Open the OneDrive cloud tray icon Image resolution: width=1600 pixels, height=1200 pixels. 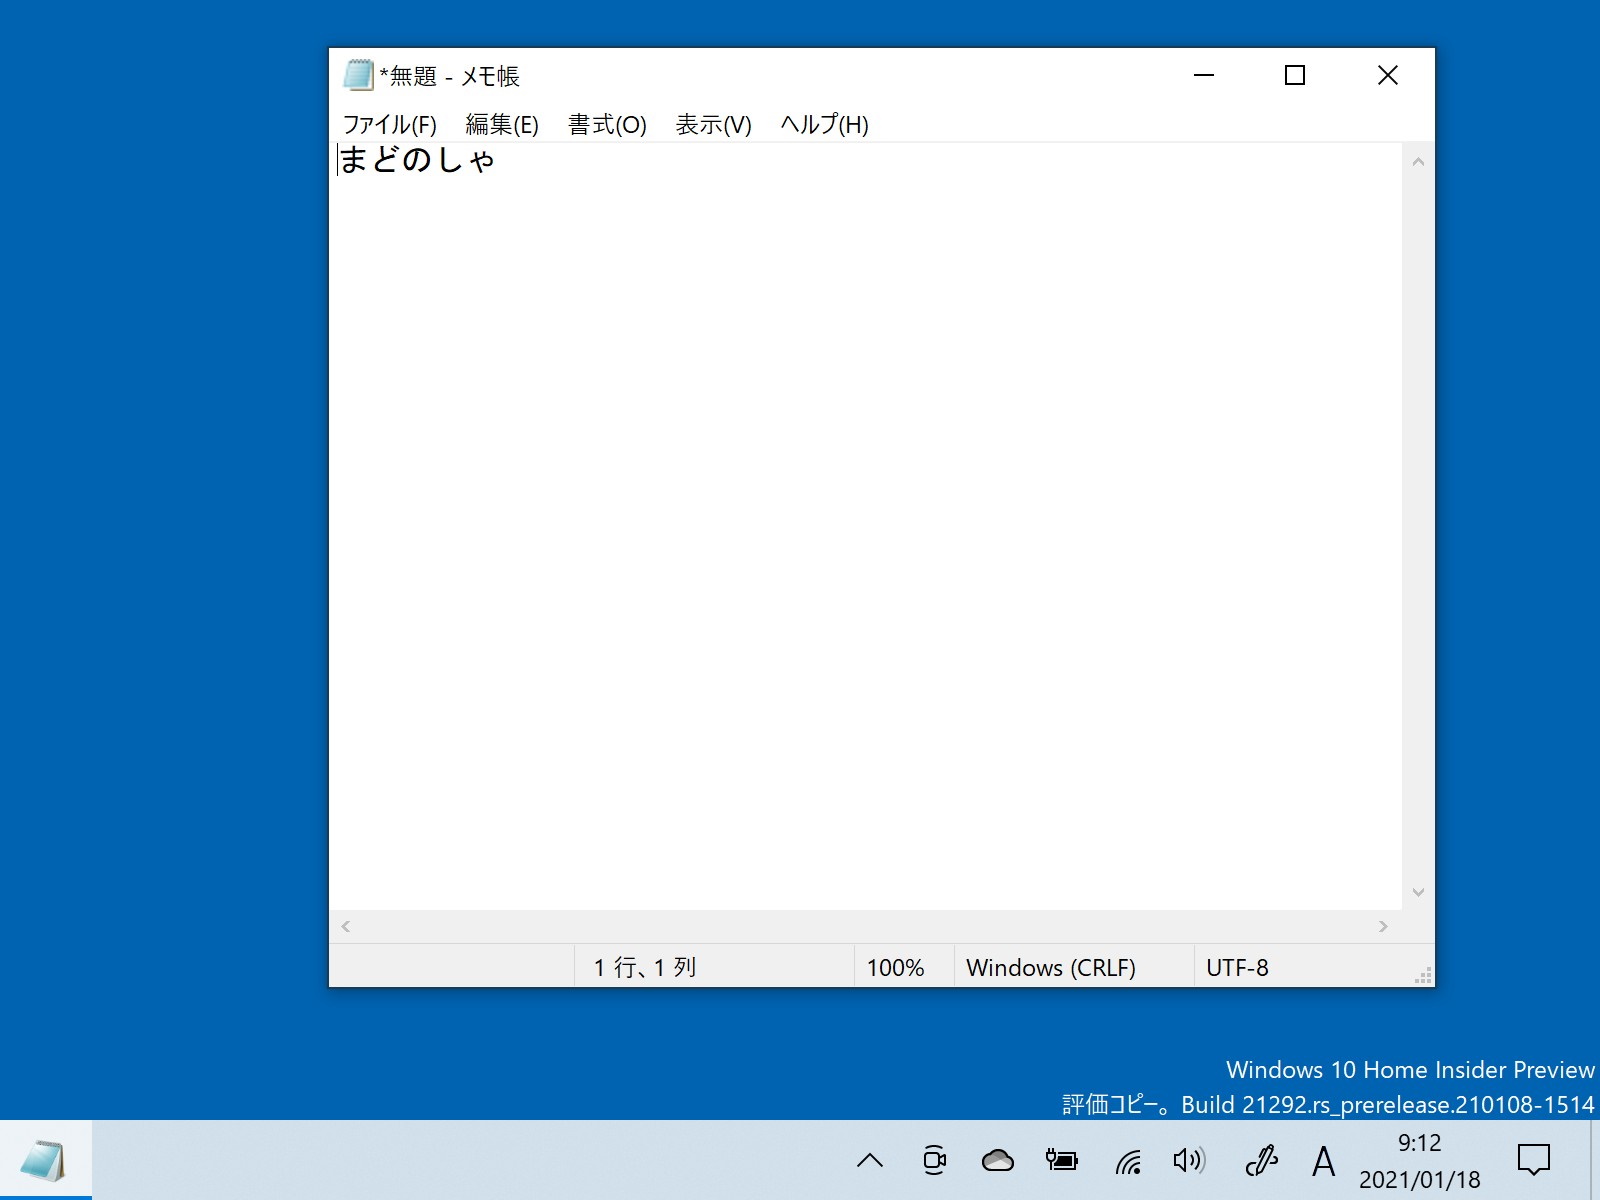click(998, 1160)
